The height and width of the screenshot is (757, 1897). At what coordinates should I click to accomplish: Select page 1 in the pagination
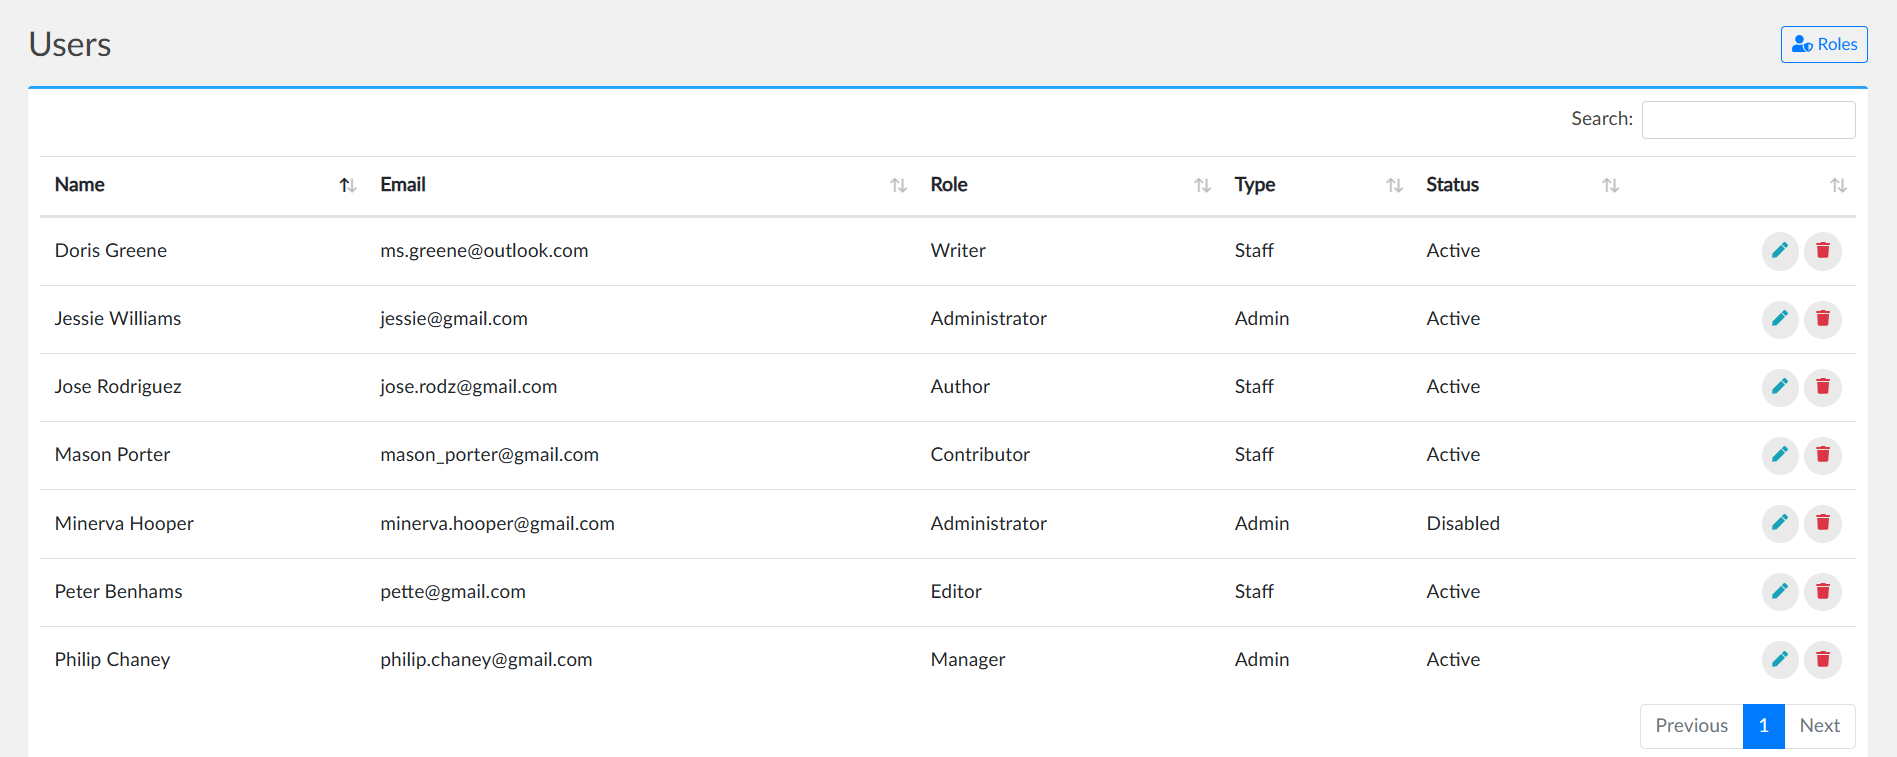click(x=1763, y=726)
